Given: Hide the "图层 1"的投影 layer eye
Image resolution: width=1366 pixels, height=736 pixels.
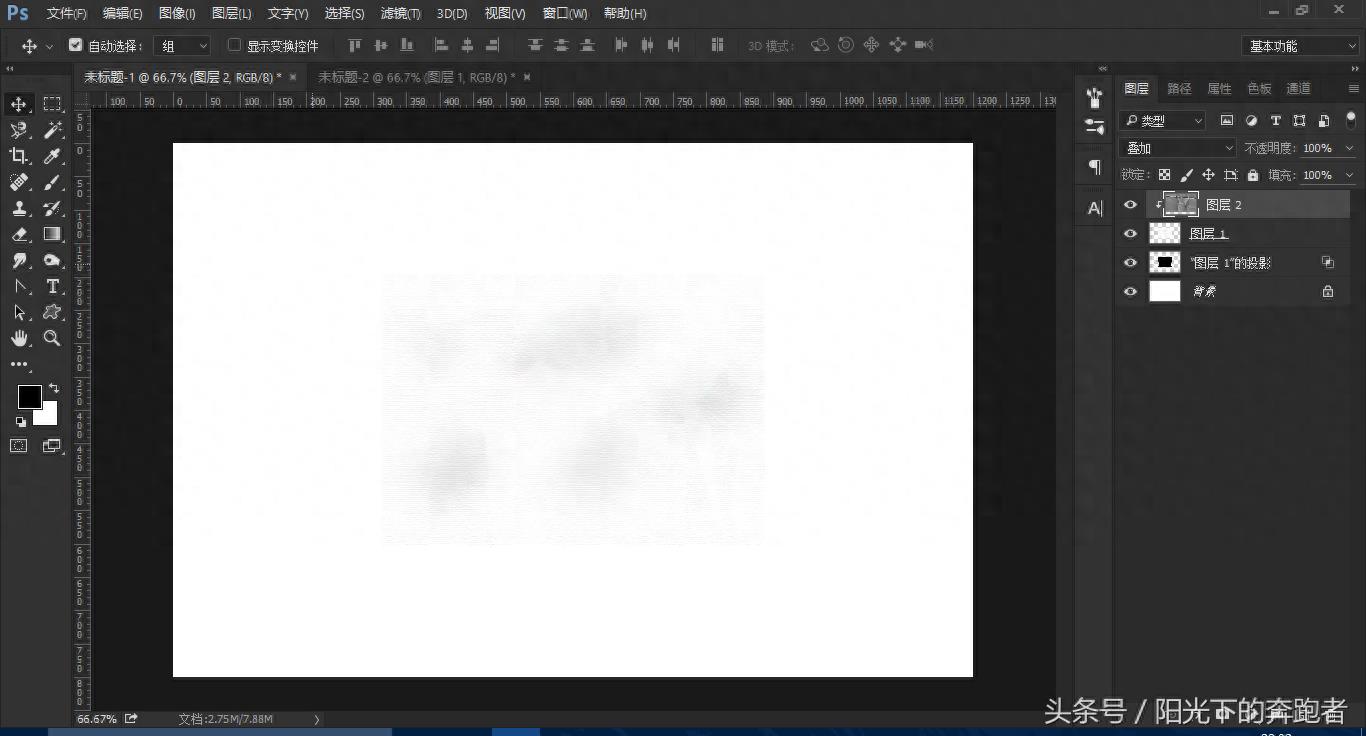Looking at the screenshot, I should click(1130, 262).
